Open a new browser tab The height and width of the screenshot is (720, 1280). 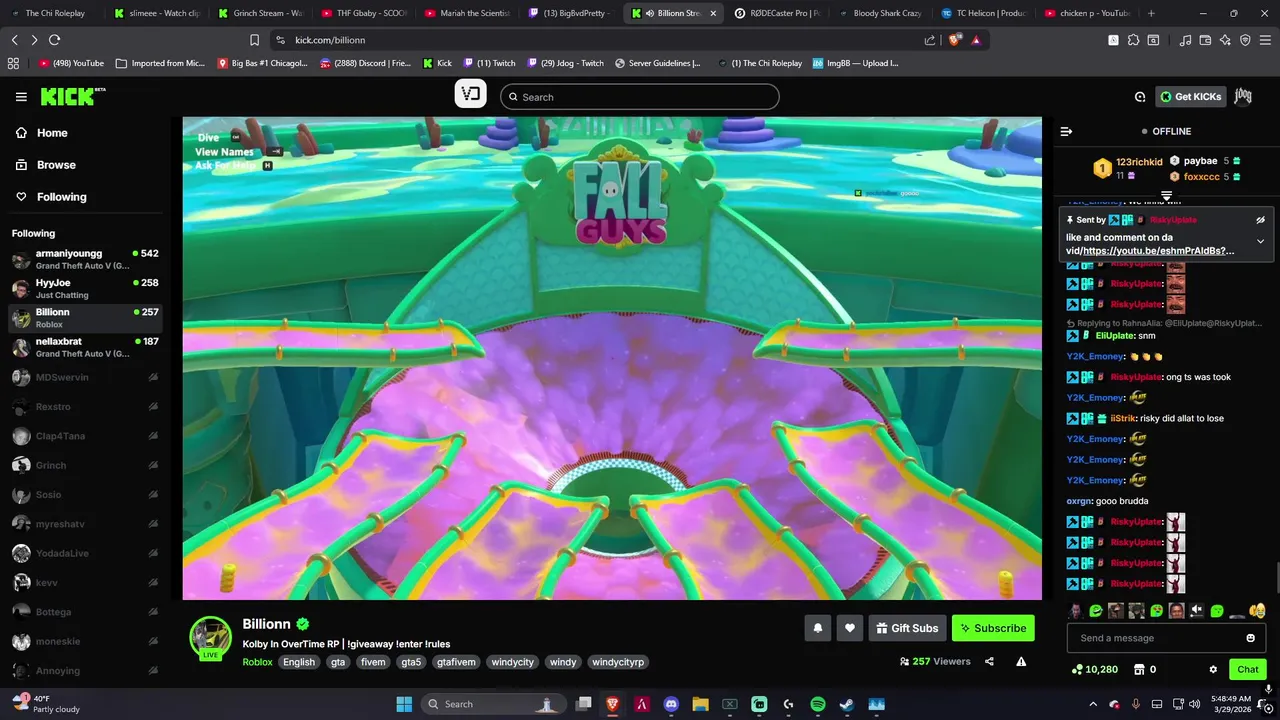(x=1151, y=13)
